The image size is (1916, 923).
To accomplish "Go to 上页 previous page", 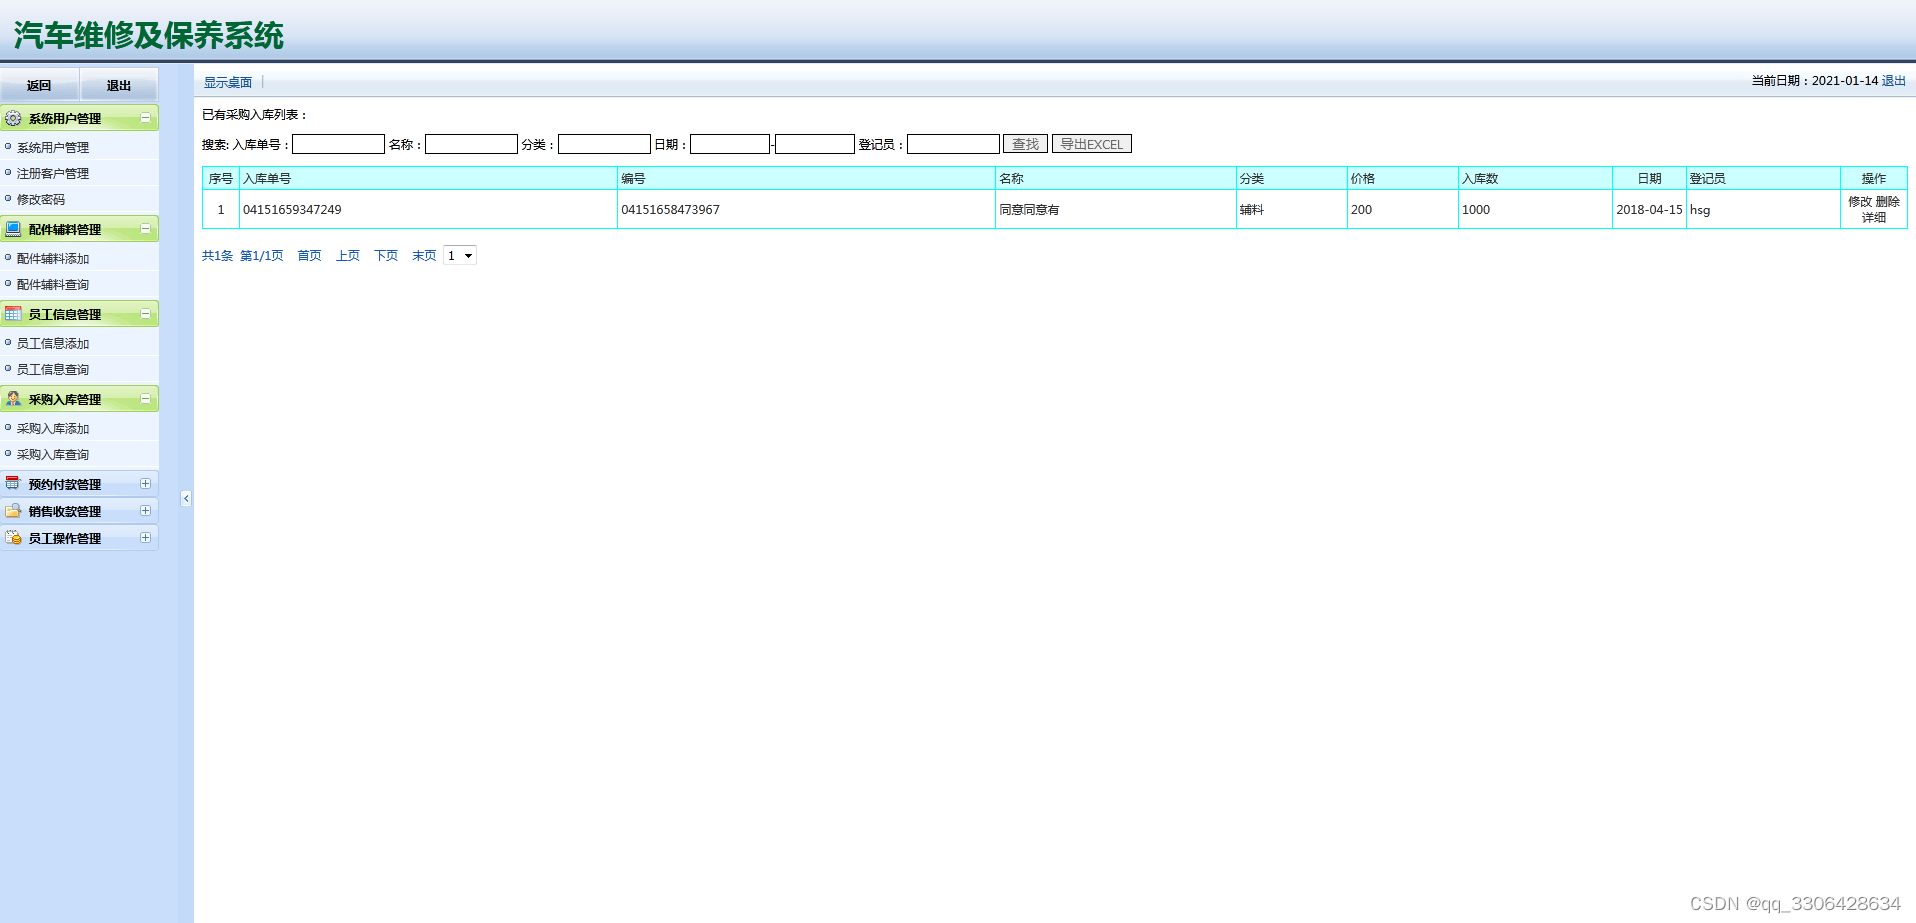I will [348, 256].
